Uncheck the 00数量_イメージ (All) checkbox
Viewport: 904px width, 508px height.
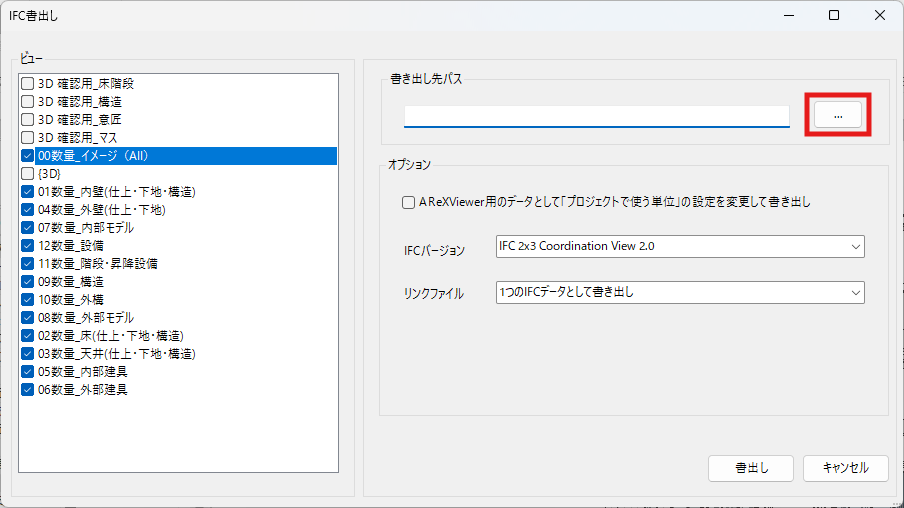pyautogui.click(x=28, y=156)
